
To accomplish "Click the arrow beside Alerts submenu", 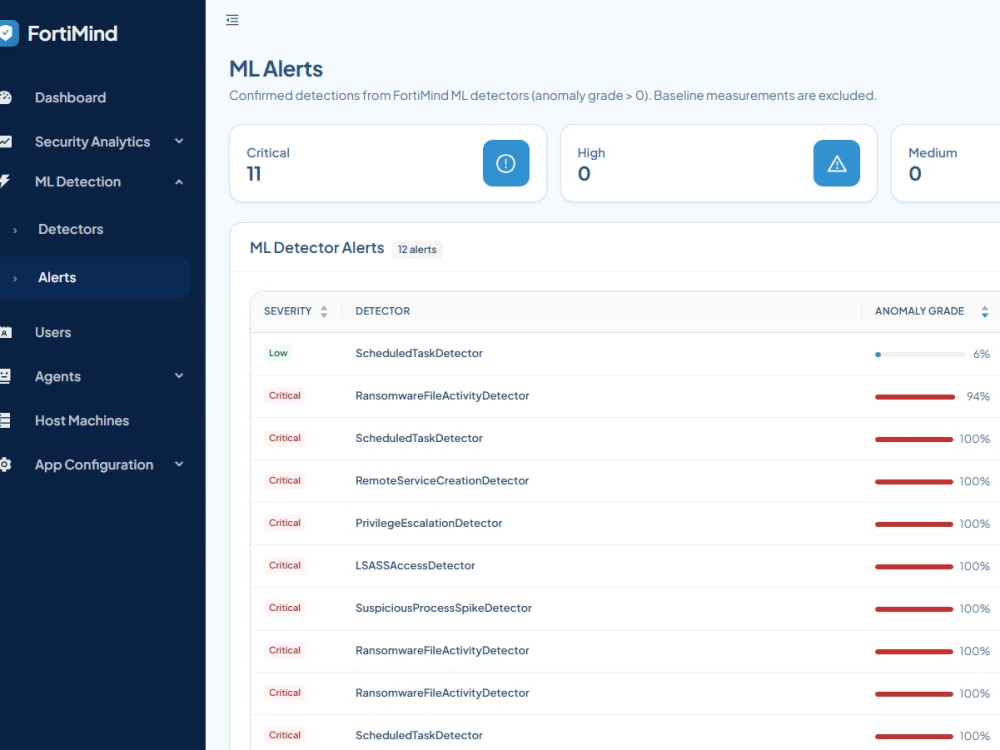I will tap(15, 279).
